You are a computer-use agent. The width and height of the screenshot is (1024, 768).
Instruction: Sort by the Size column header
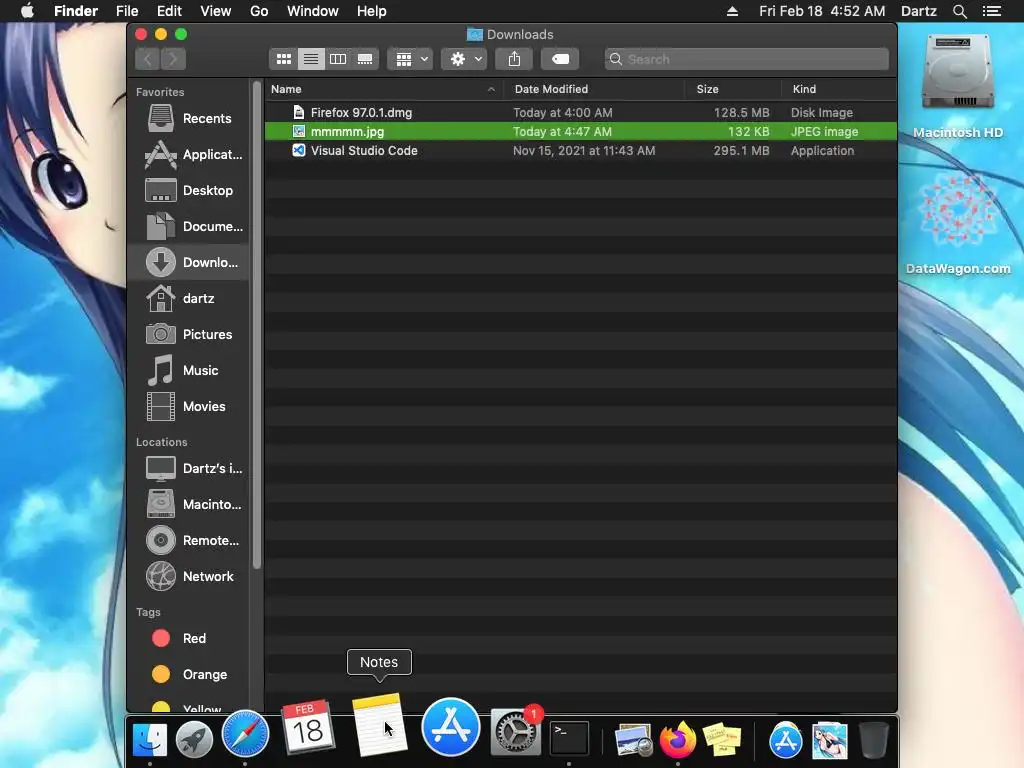click(733, 89)
